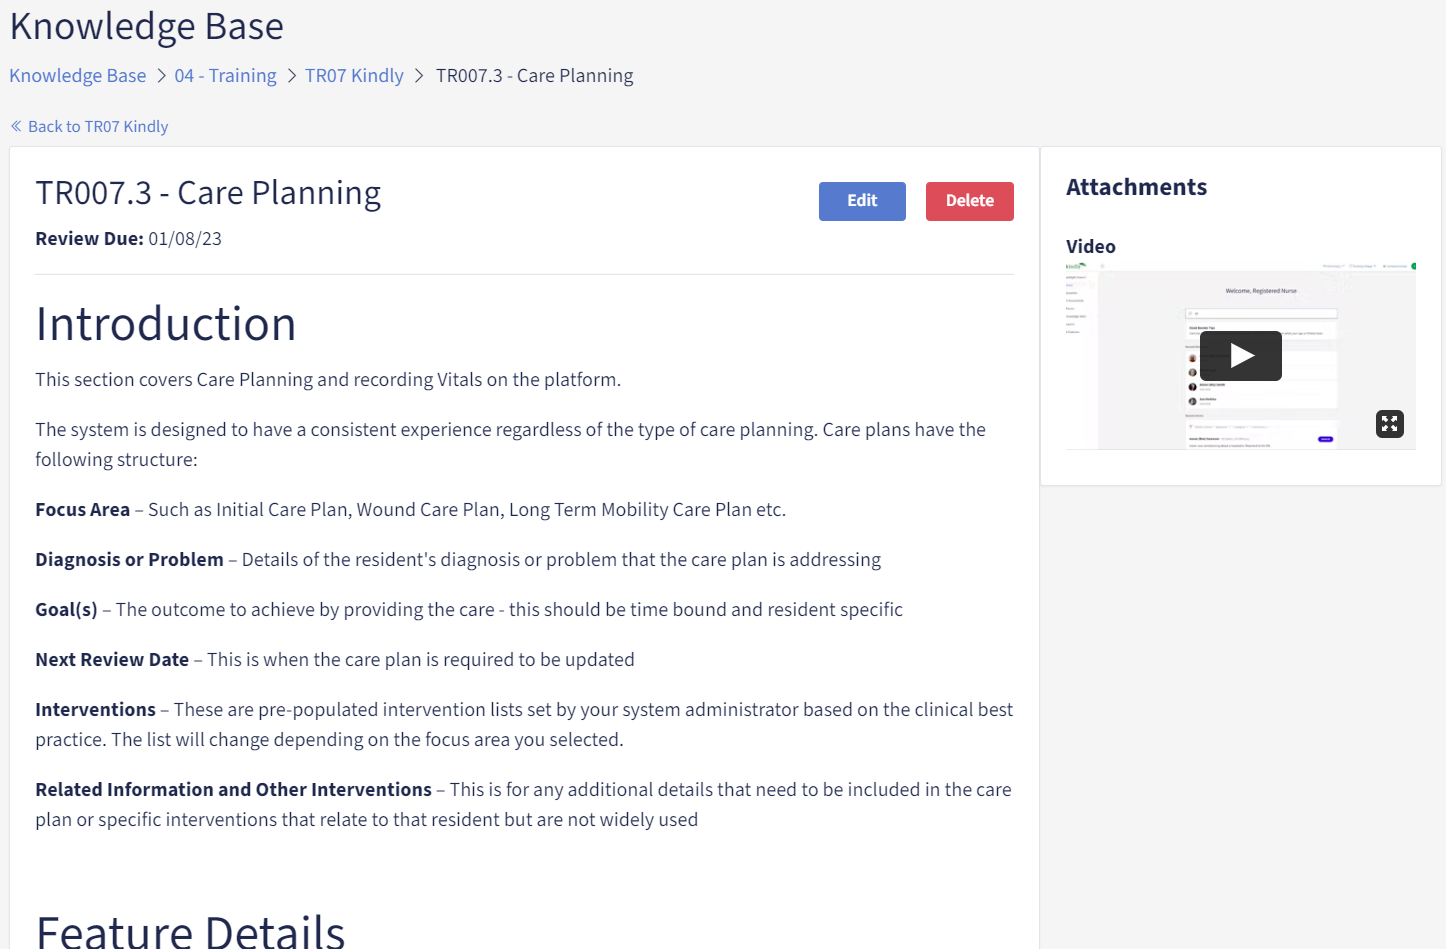This screenshot has height=949, width=1446.
Task: Navigate to TR07 Kindly breadcrumb
Action: pos(354,76)
